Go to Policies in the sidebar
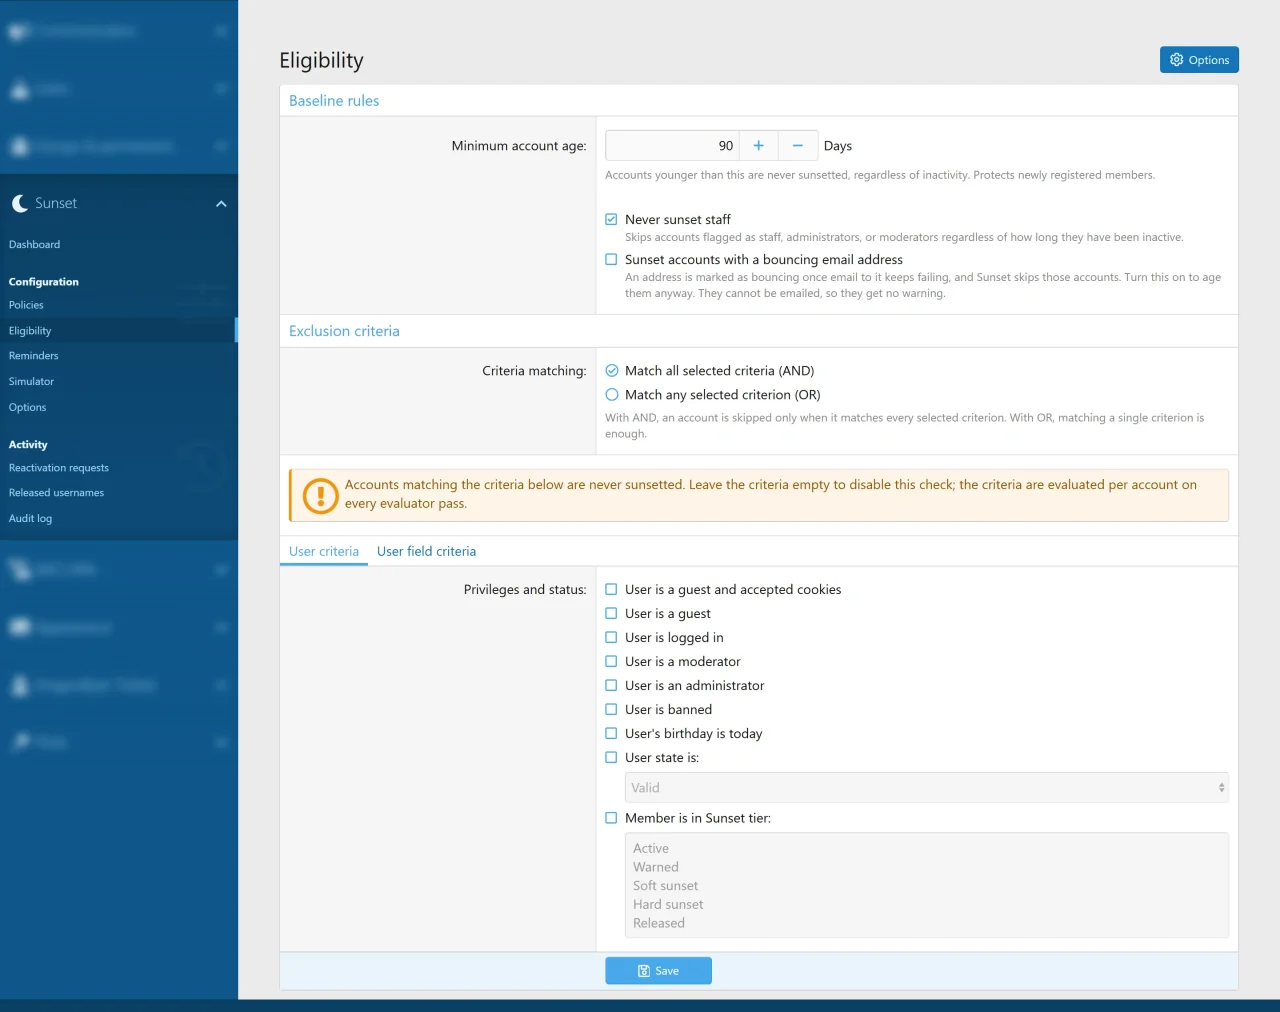The height and width of the screenshot is (1012, 1280). pyautogui.click(x=27, y=305)
